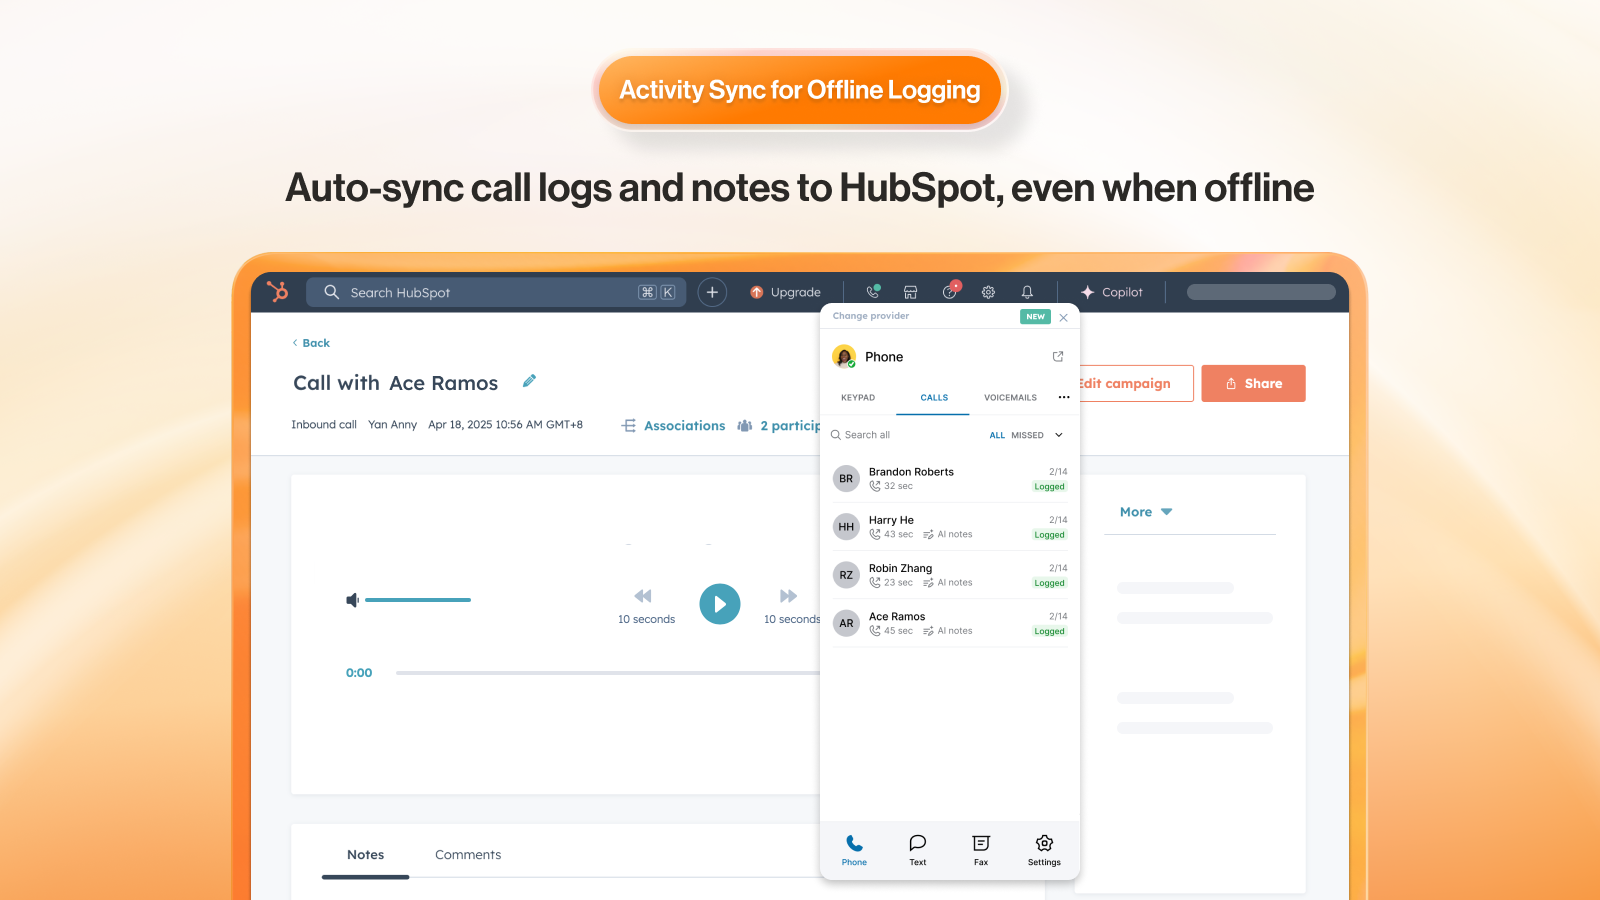
Task: Open Associations
Action: (674, 425)
